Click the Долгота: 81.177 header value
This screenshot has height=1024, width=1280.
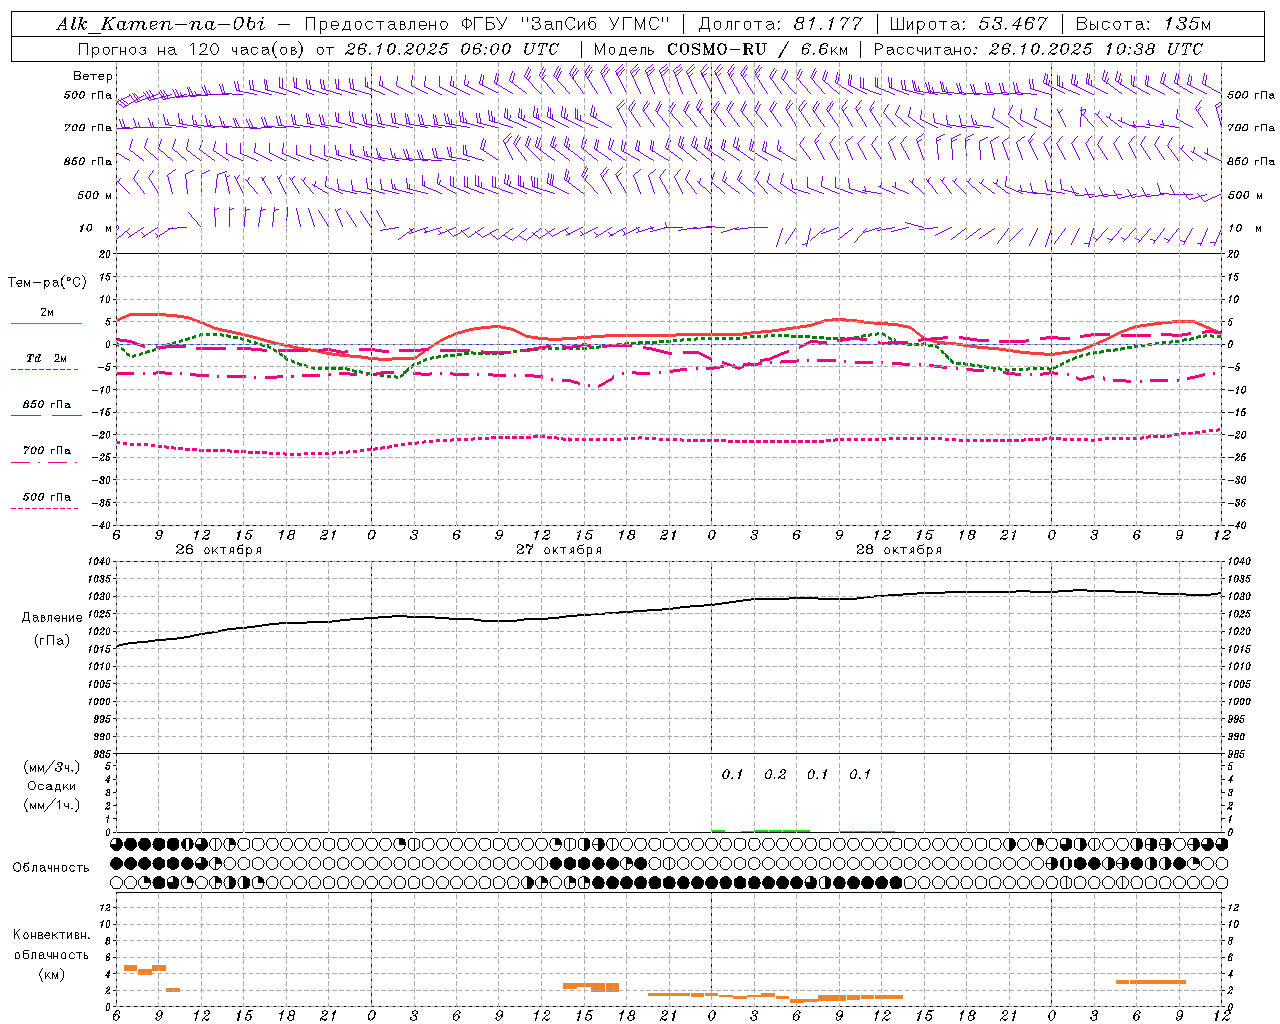[780, 24]
